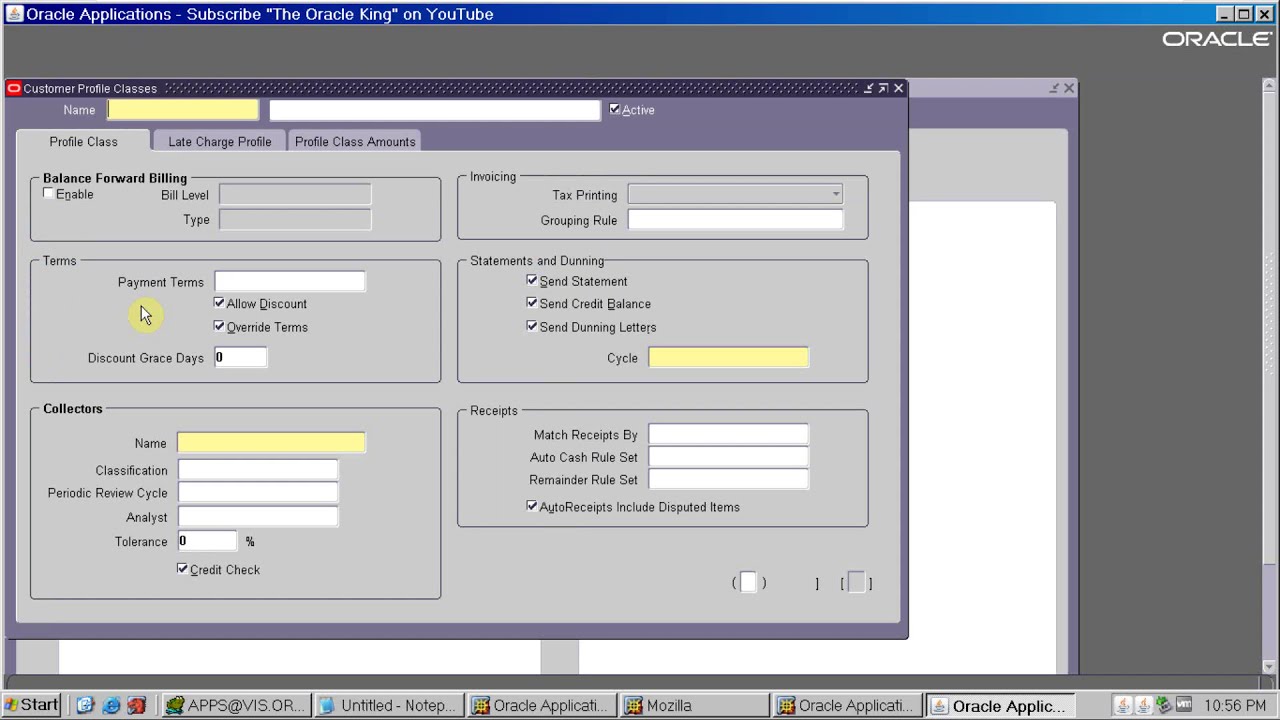This screenshot has width=1280, height=720.
Task: Close the background window behind Customer Profile Classes
Action: click(1069, 88)
